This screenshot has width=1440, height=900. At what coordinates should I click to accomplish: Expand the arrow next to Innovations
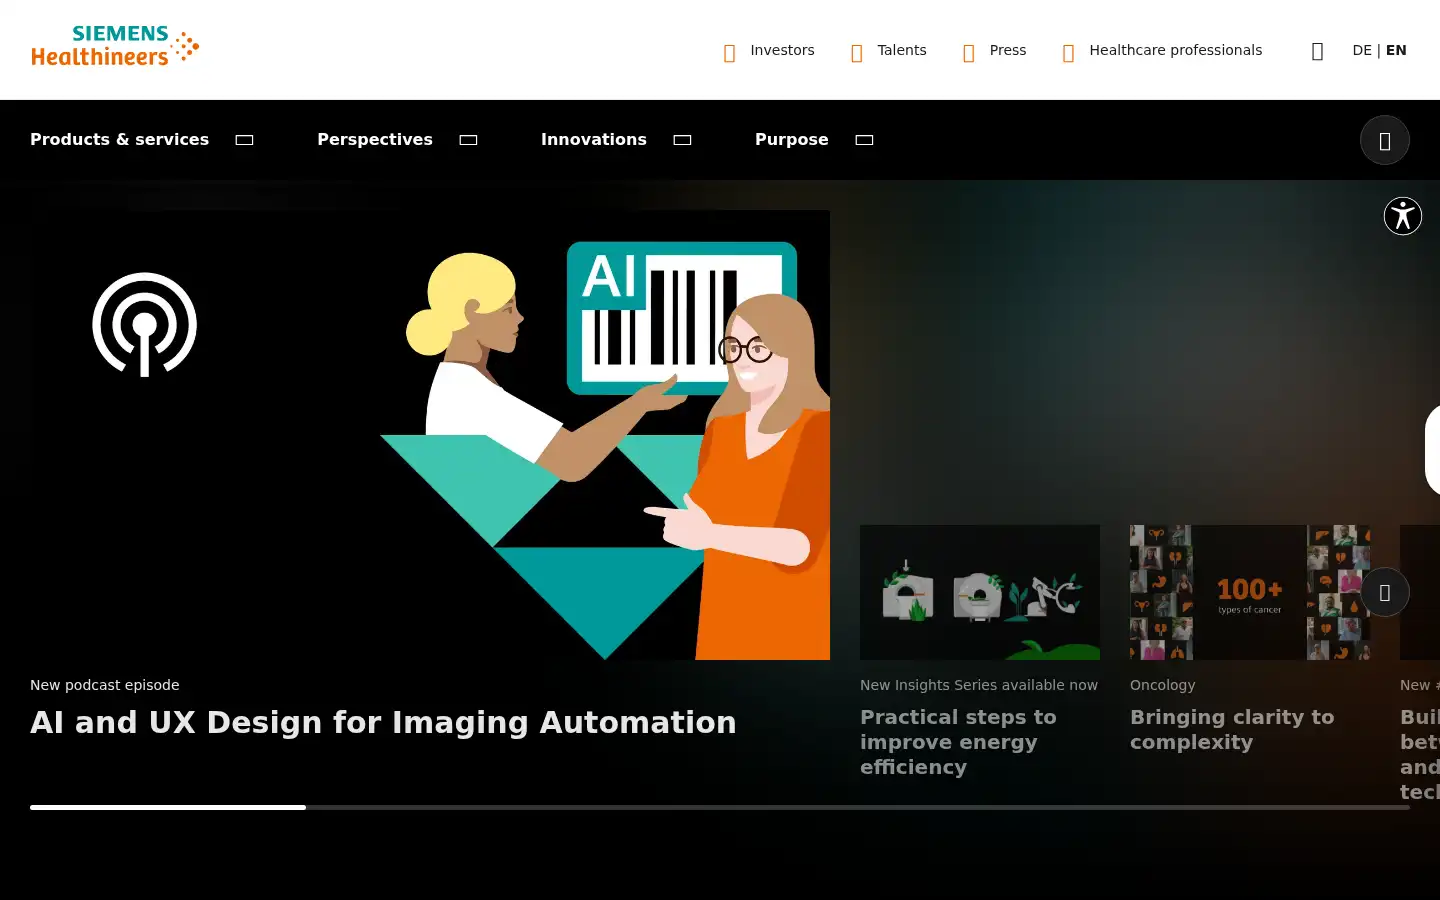[x=682, y=140]
